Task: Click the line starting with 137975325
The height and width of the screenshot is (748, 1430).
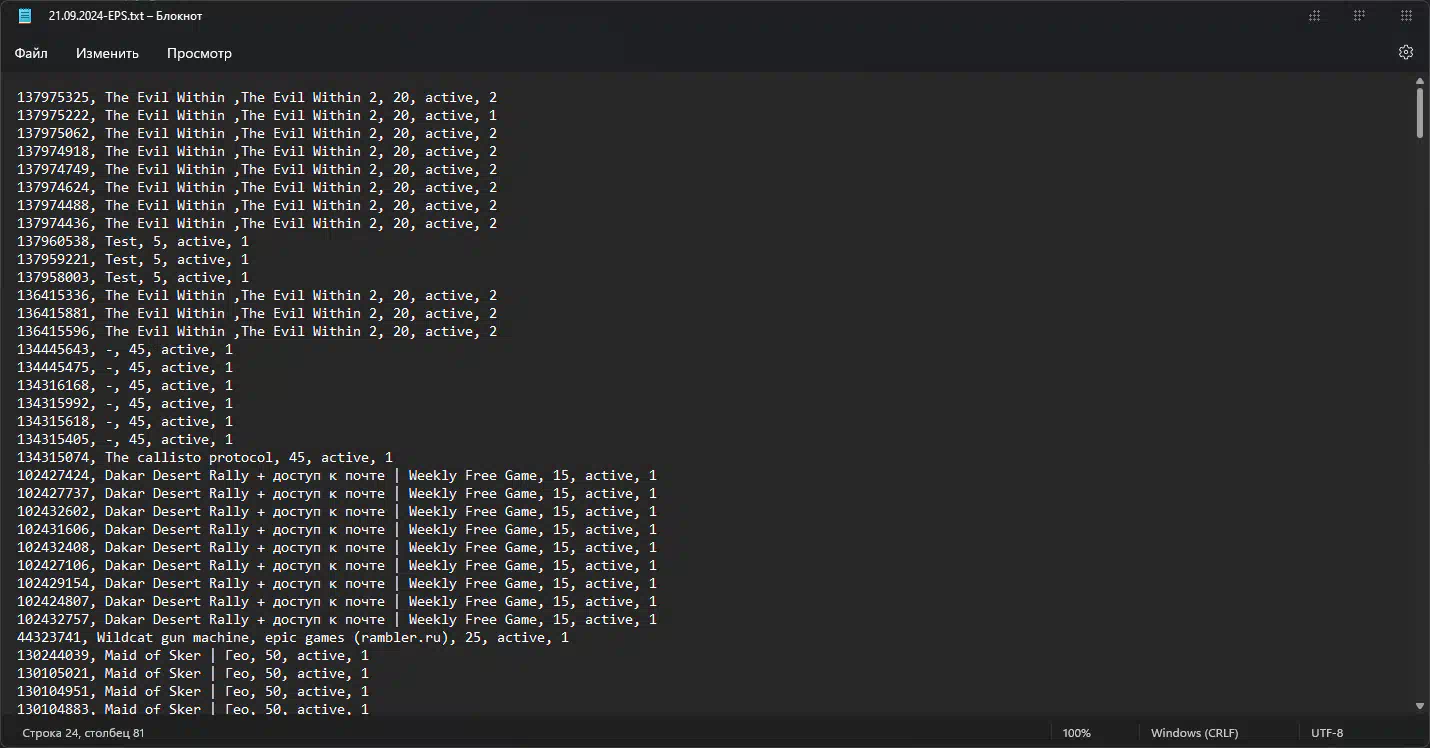Action: [257, 97]
